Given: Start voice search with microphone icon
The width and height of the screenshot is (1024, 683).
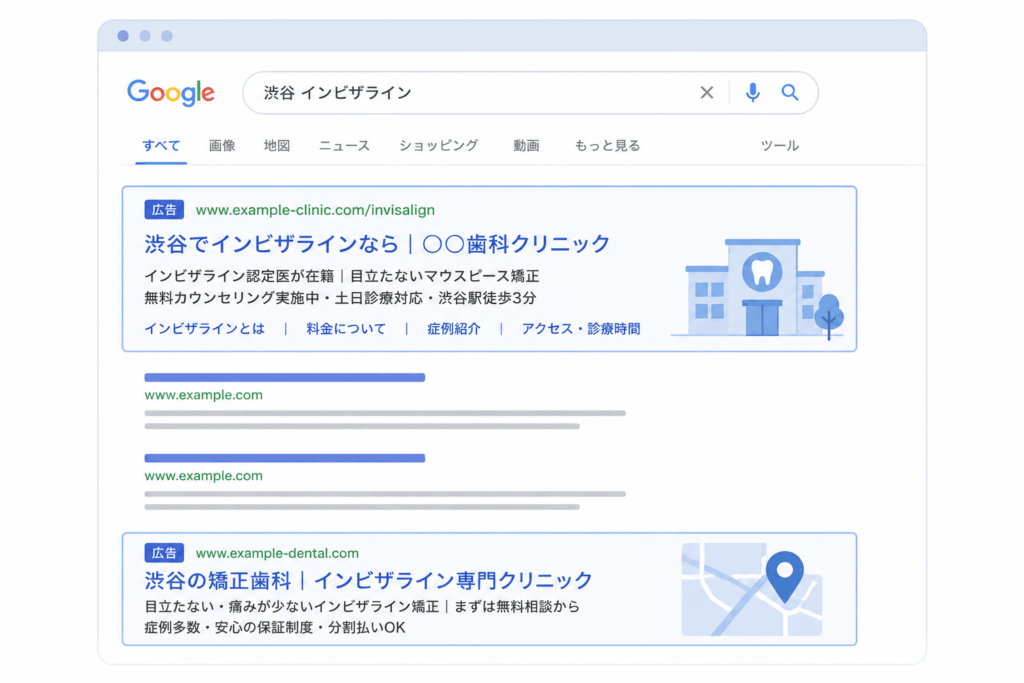Looking at the screenshot, I should [752, 93].
